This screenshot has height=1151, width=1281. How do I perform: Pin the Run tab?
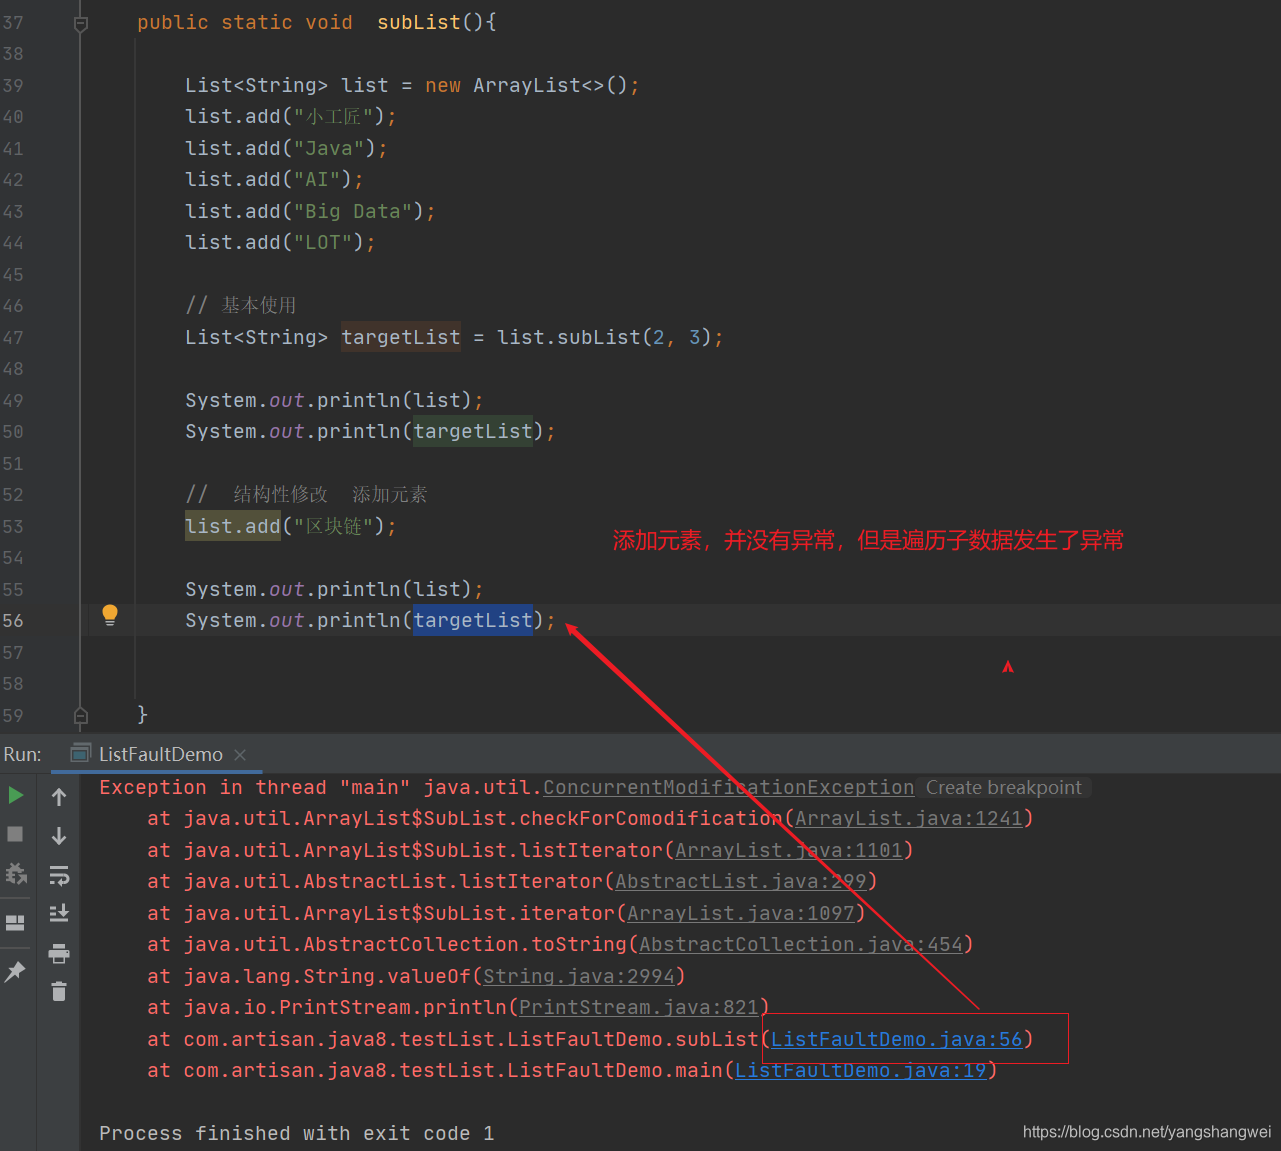pyautogui.click(x=15, y=971)
